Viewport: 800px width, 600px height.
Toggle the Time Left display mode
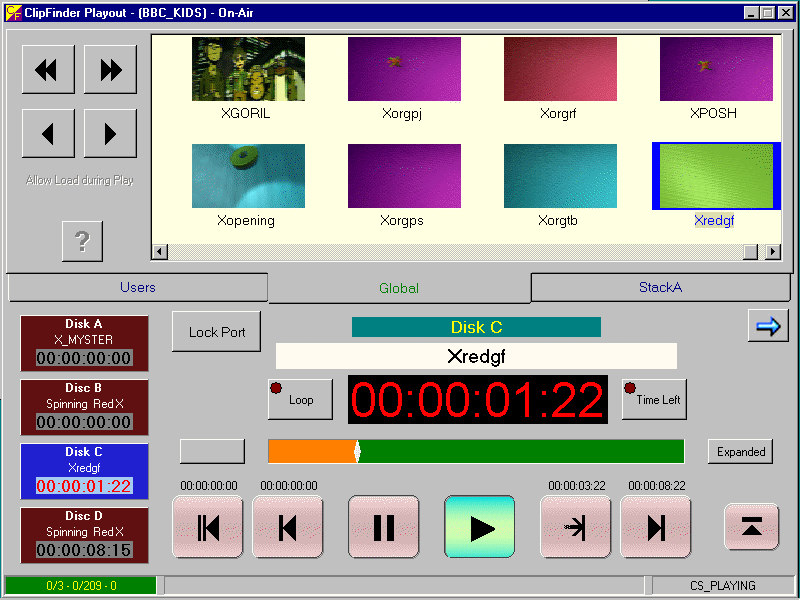coord(654,399)
